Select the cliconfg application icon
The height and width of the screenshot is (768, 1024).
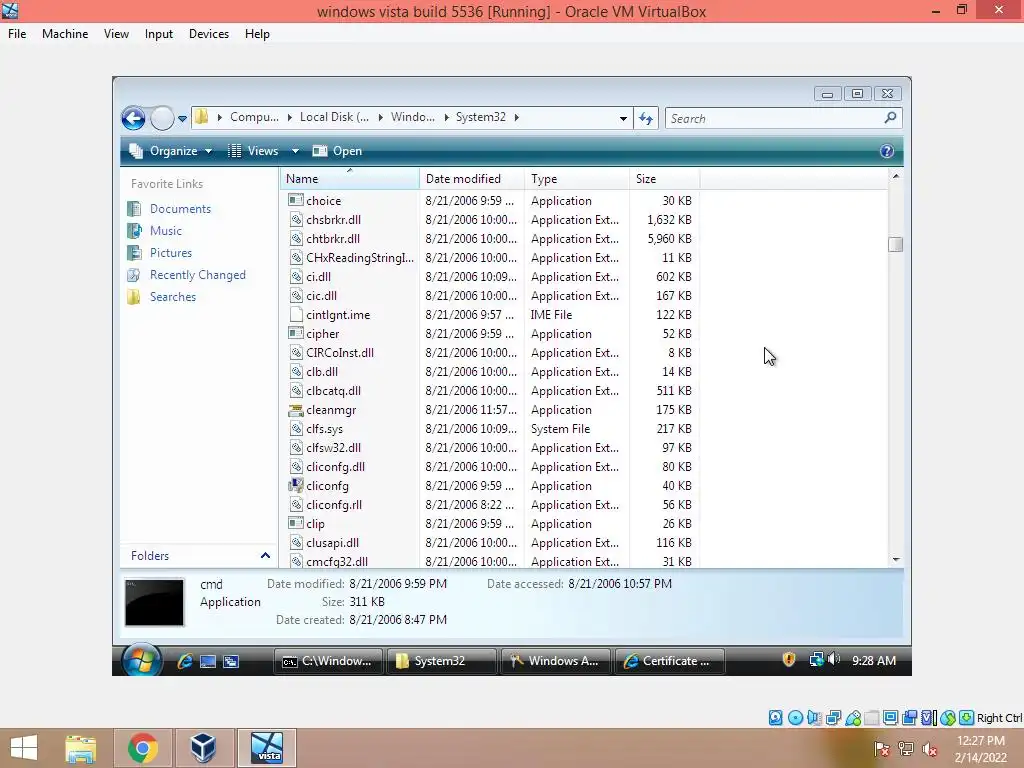tap(296, 485)
